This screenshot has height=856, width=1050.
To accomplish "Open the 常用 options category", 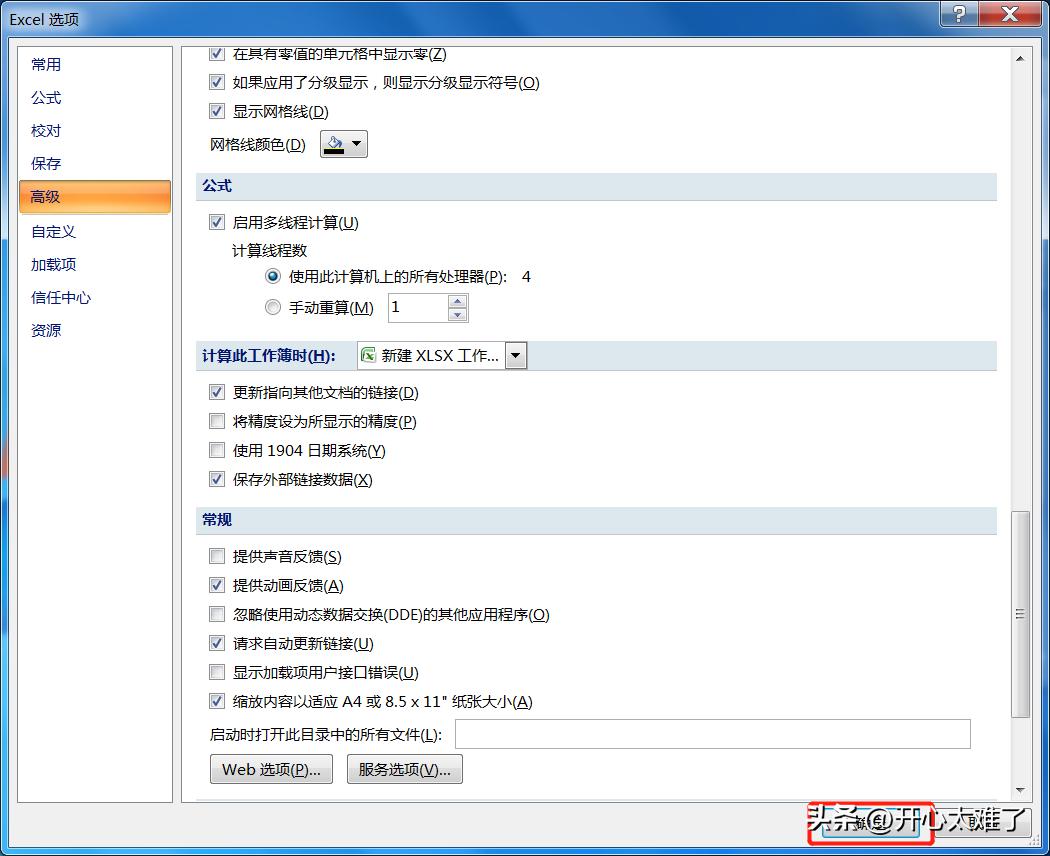I will [x=46, y=64].
